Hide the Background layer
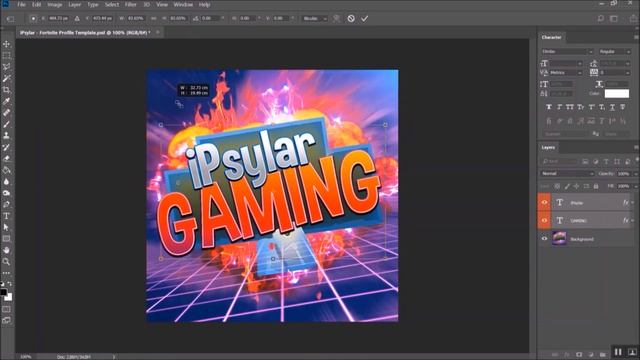 [x=544, y=238]
